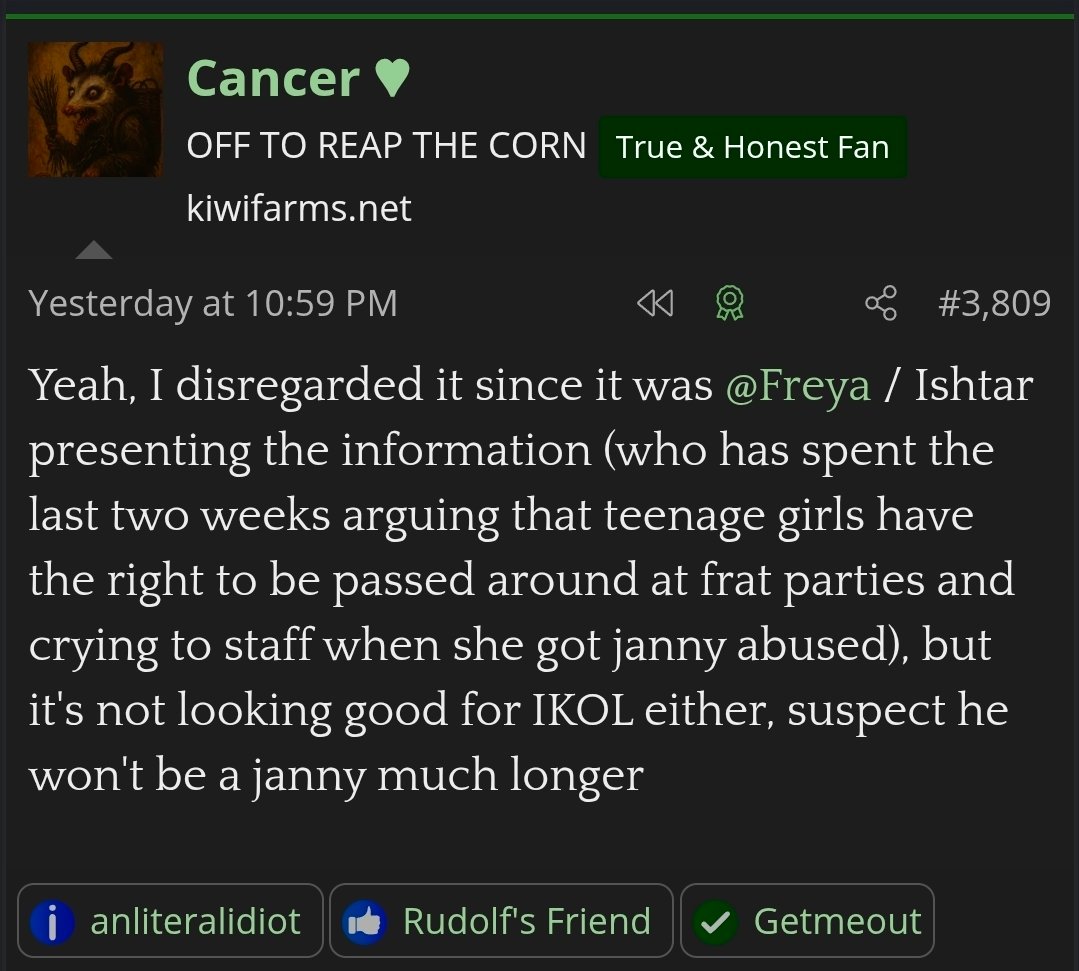The width and height of the screenshot is (1079, 971).
Task: Open the post permalink #3,809
Action: coord(994,303)
